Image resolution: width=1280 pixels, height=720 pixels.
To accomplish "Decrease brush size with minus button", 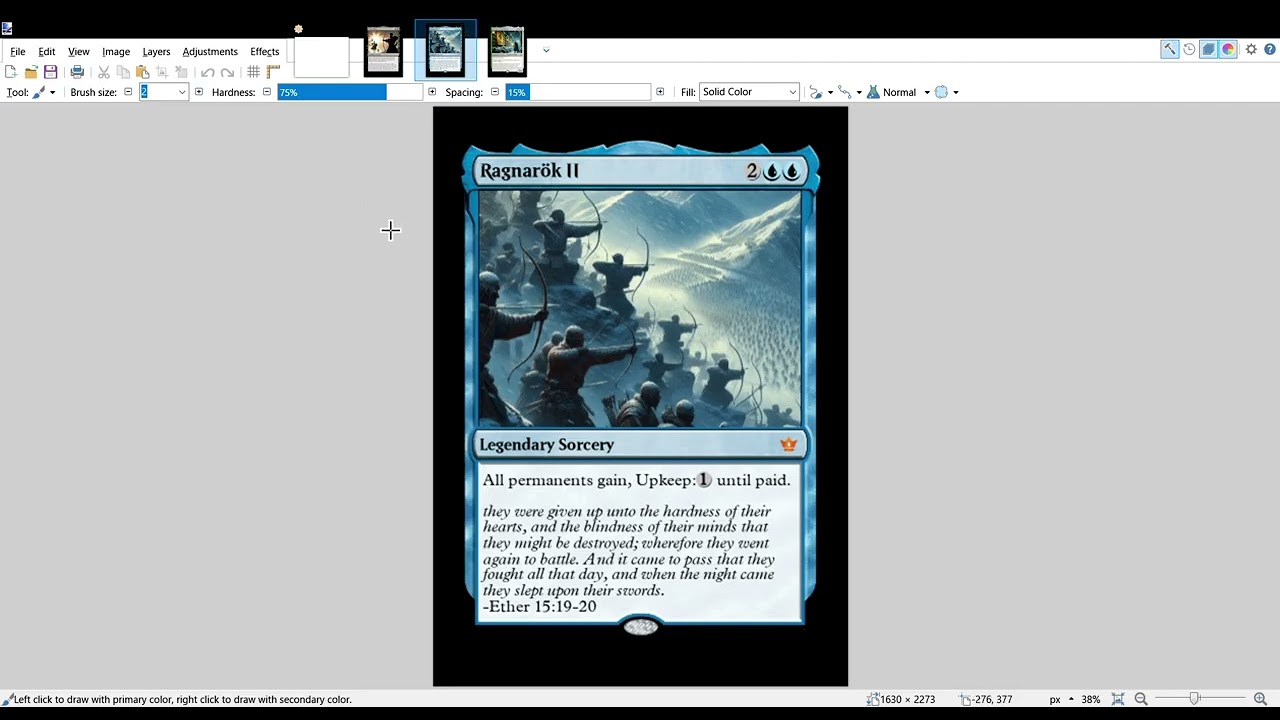I will click(128, 92).
